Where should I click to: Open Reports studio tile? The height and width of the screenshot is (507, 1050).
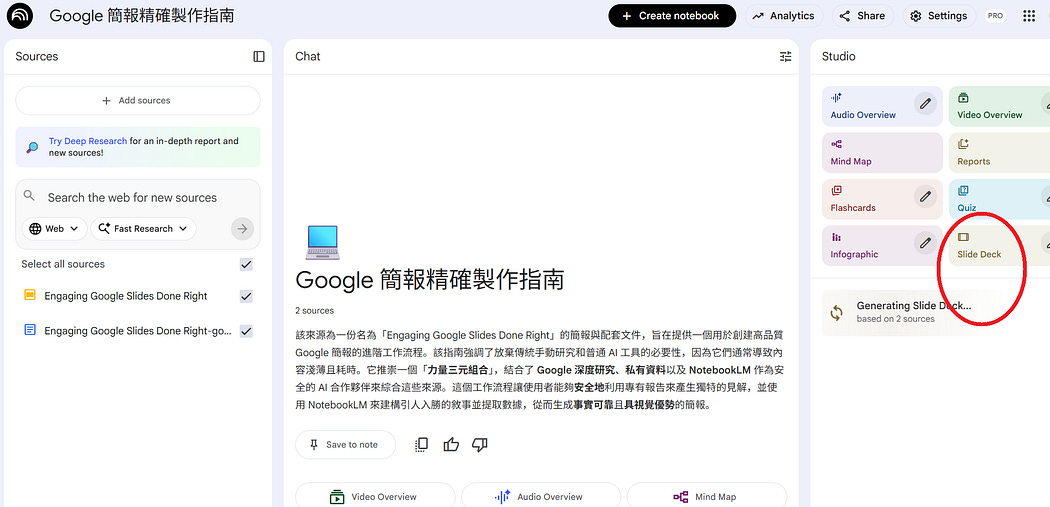999,153
